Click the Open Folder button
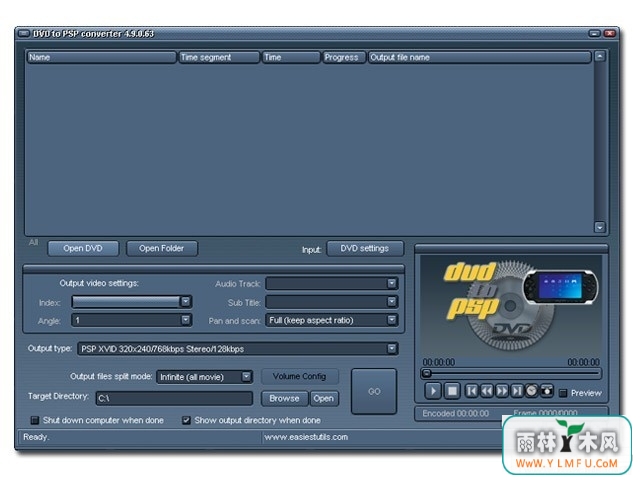 click(x=162, y=248)
